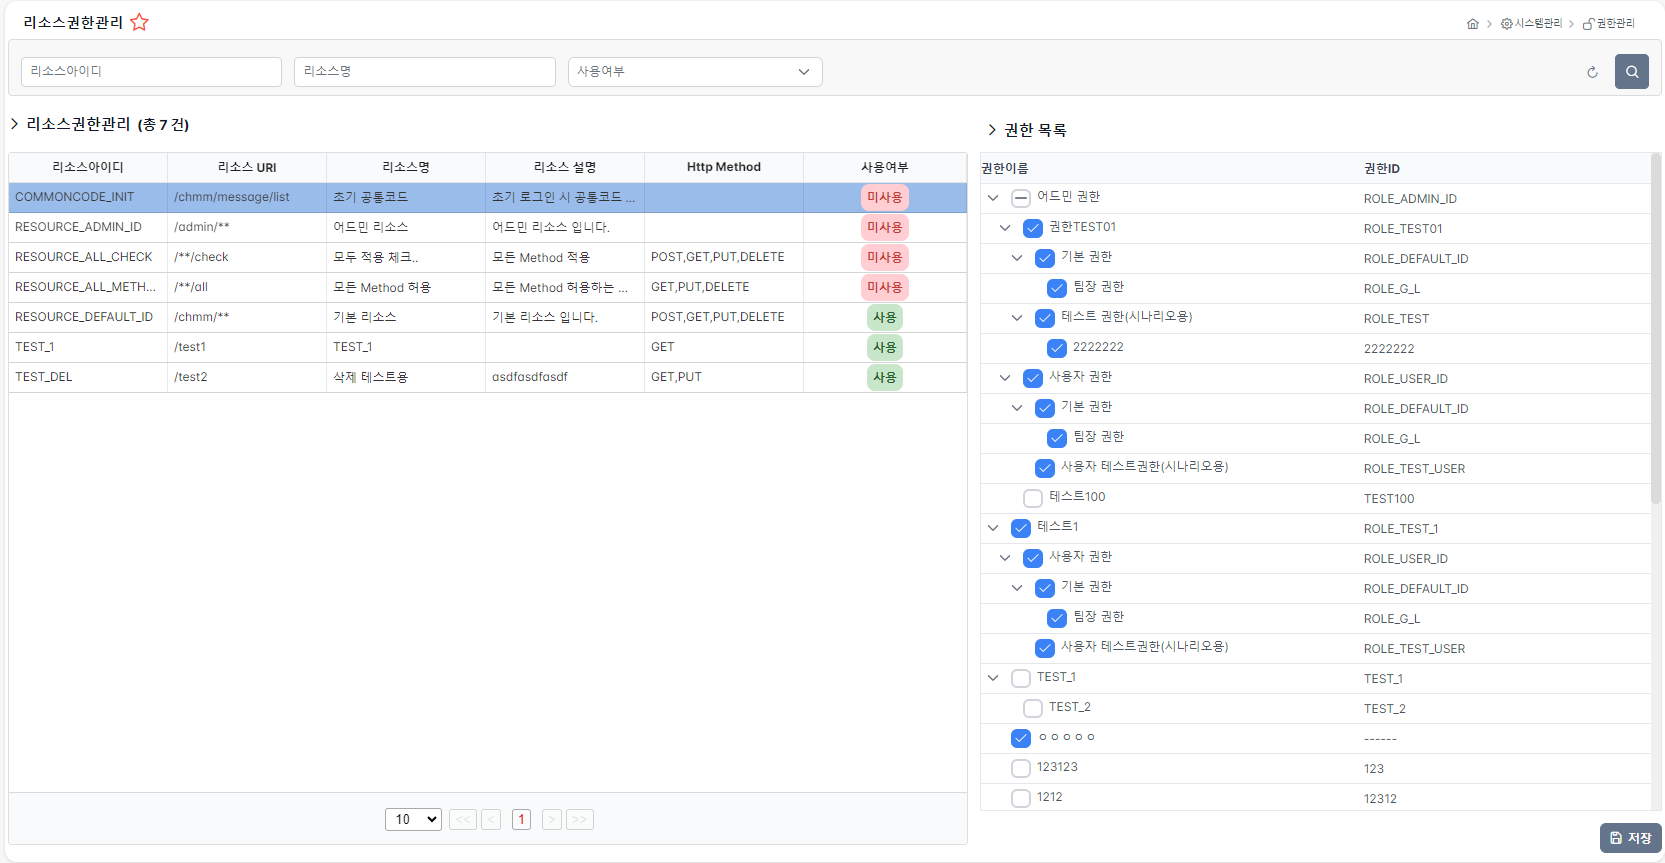Click 사용 badge in TEST_DEL row
Screen dimensions: 1665x863
885,377
